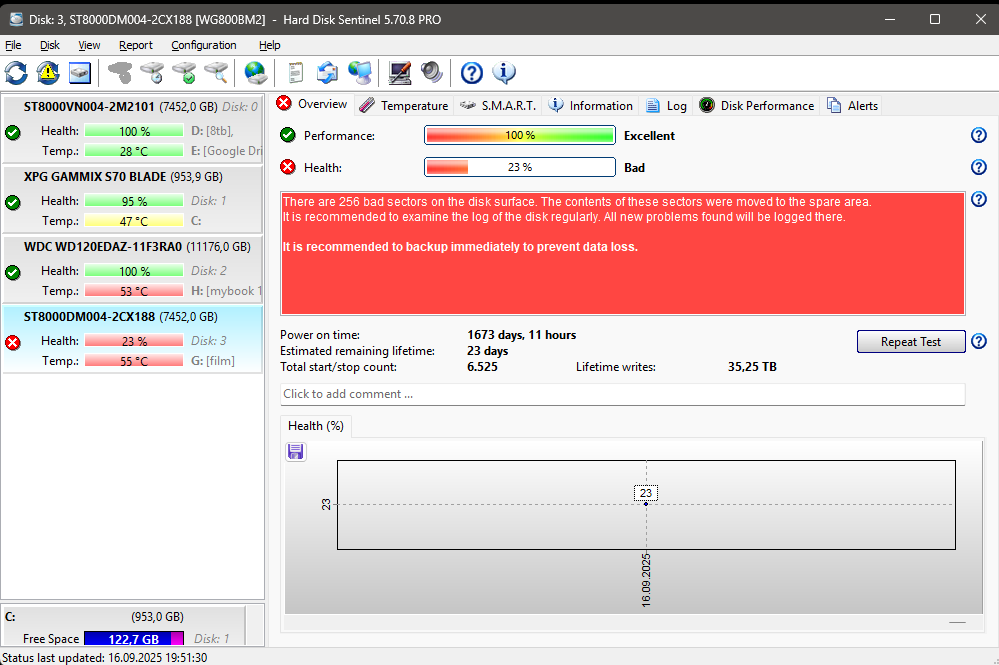999x665 pixels.
Task: Open the Help menu
Action: (x=270, y=45)
